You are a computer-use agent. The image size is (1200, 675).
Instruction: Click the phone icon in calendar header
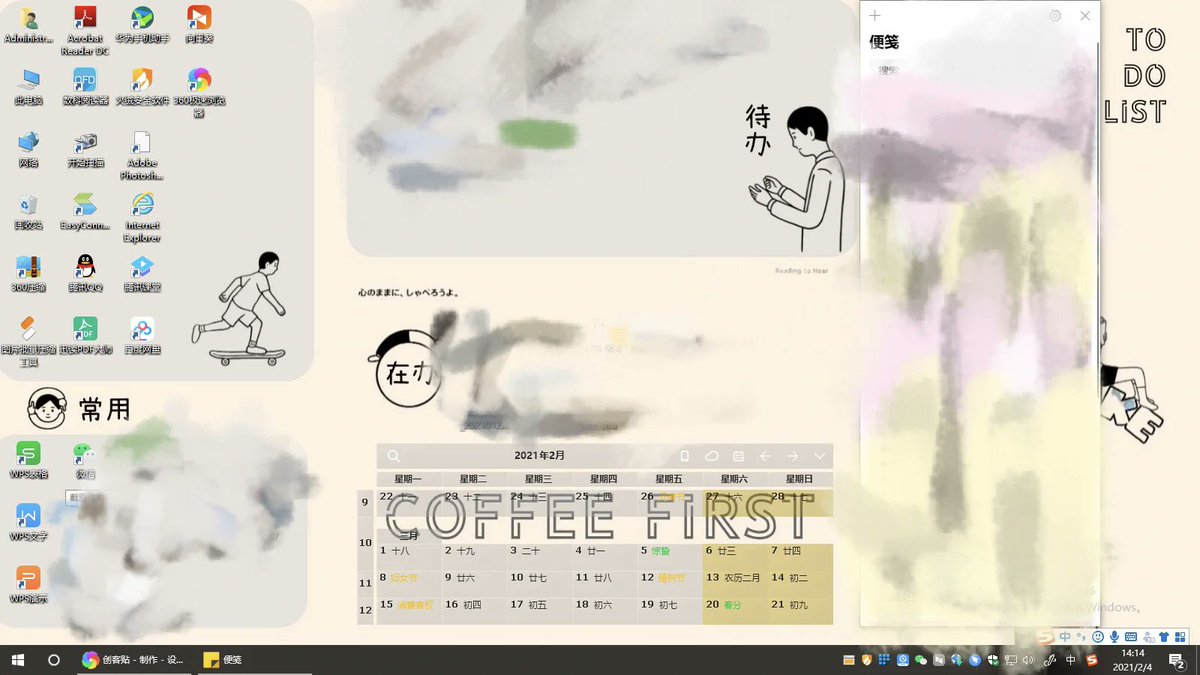pos(685,456)
